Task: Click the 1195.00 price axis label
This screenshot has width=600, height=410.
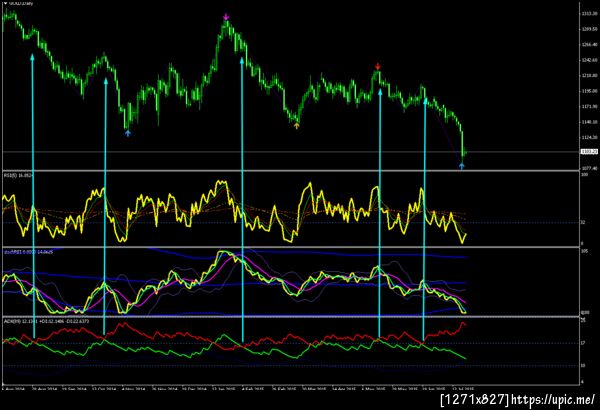Action: tap(589, 91)
